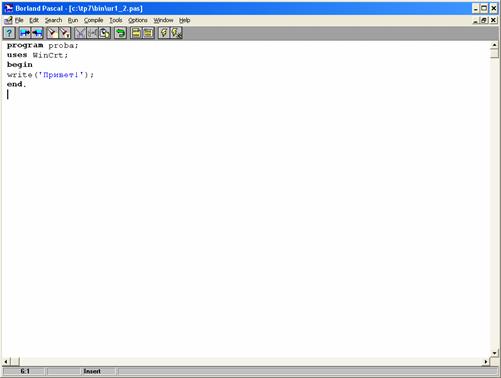The width and height of the screenshot is (501, 378).
Task: Open the Compile menu
Action: tap(93, 20)
